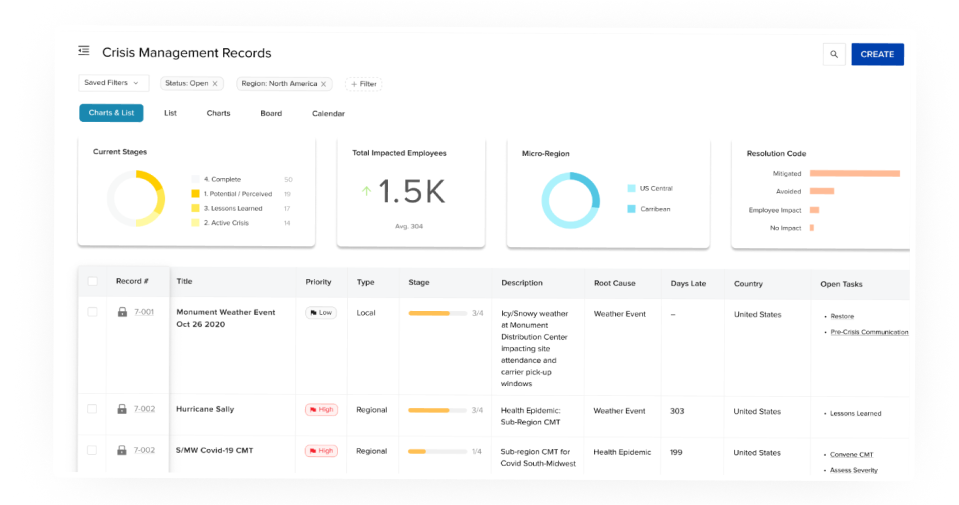Open the Convene CMT task link
Screen dimensions: 959x505
[x=851, y=454]
